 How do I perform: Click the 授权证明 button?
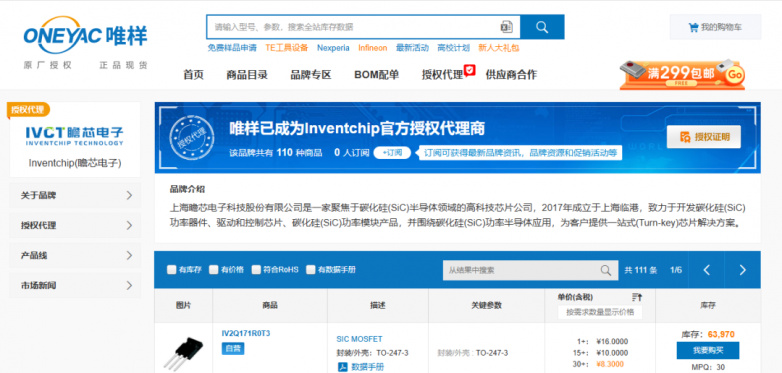(704, 137)
